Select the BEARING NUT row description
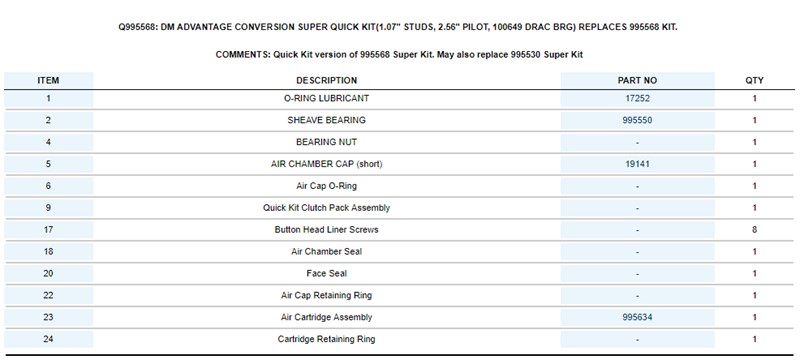Image resolution: width=800 pixels, height=364 pixels. tap(327, 142)
